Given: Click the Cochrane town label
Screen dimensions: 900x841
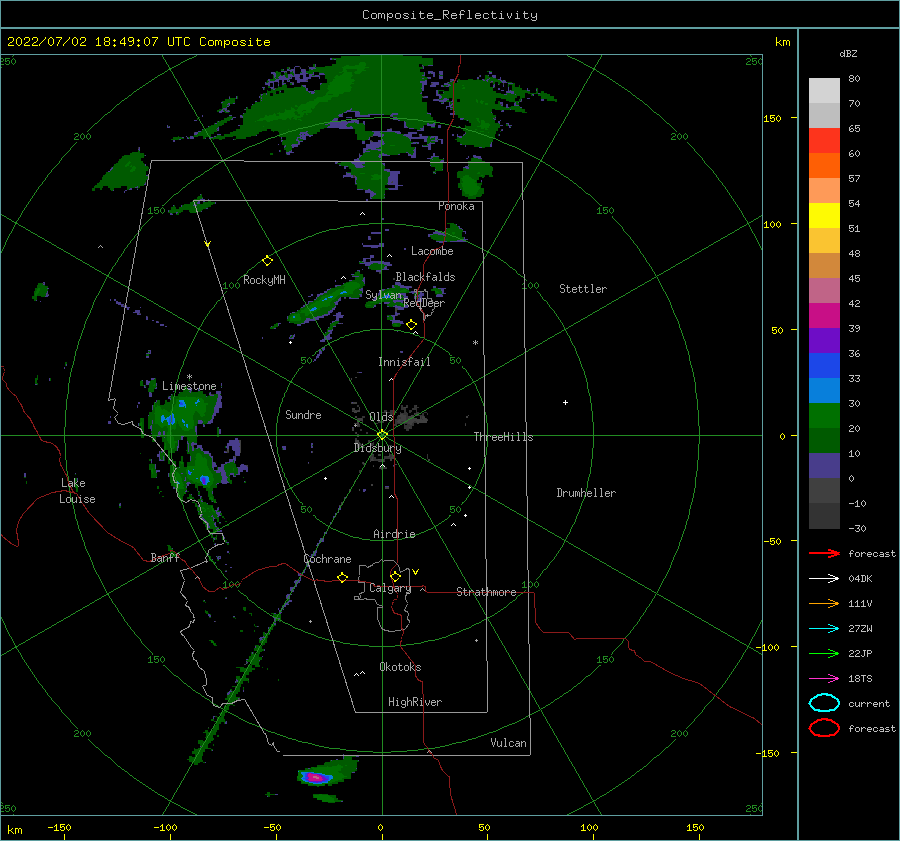Looking at the screenshot, I should pyautogui.click(x=327, y=559).
